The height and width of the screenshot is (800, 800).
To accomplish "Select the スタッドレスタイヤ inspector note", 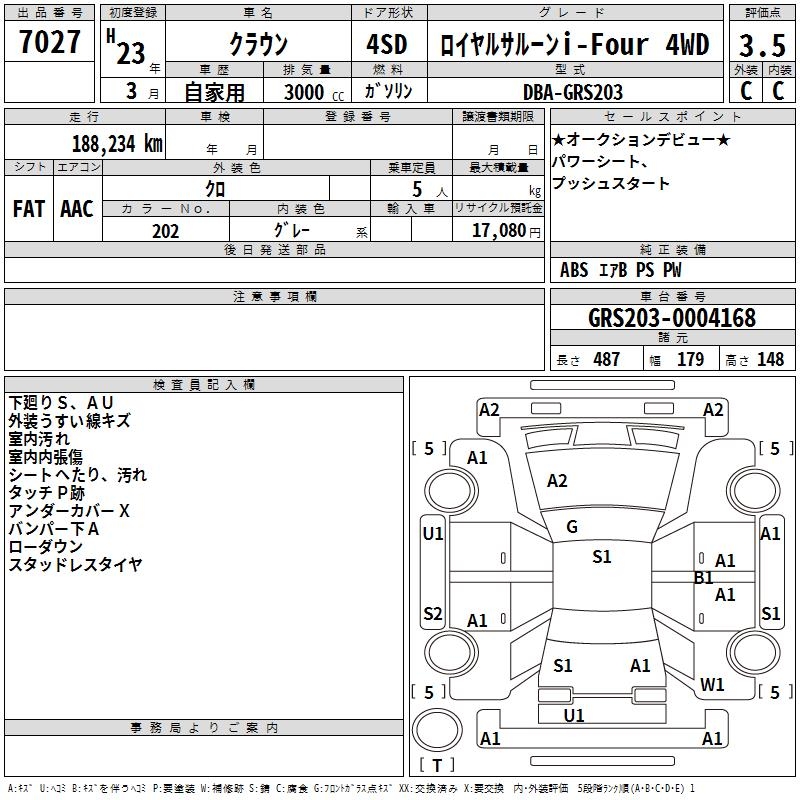I will tap(76, 565).
